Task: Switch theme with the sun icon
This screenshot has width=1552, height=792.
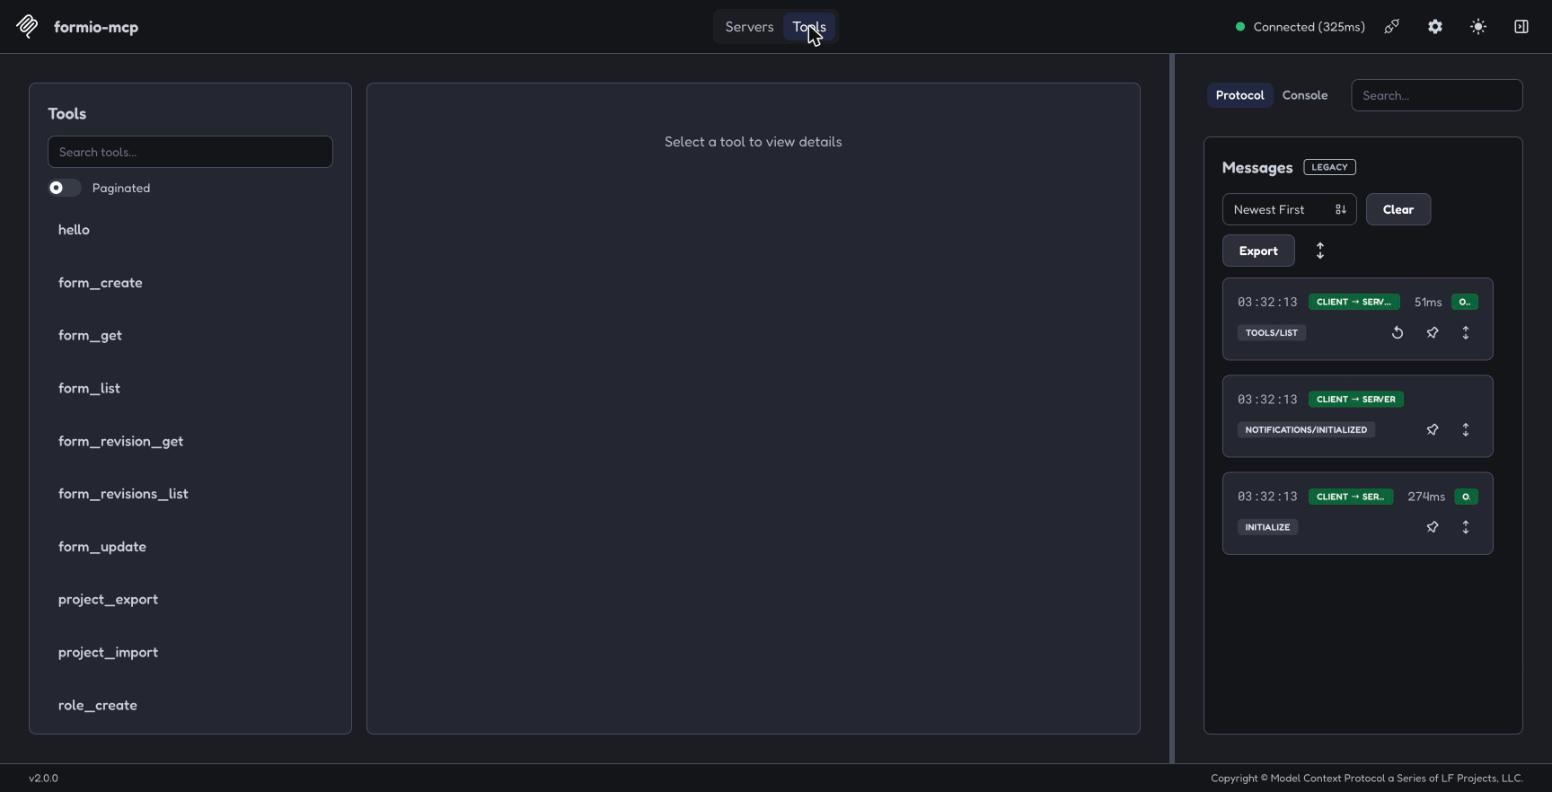Action: [1478, 27]
